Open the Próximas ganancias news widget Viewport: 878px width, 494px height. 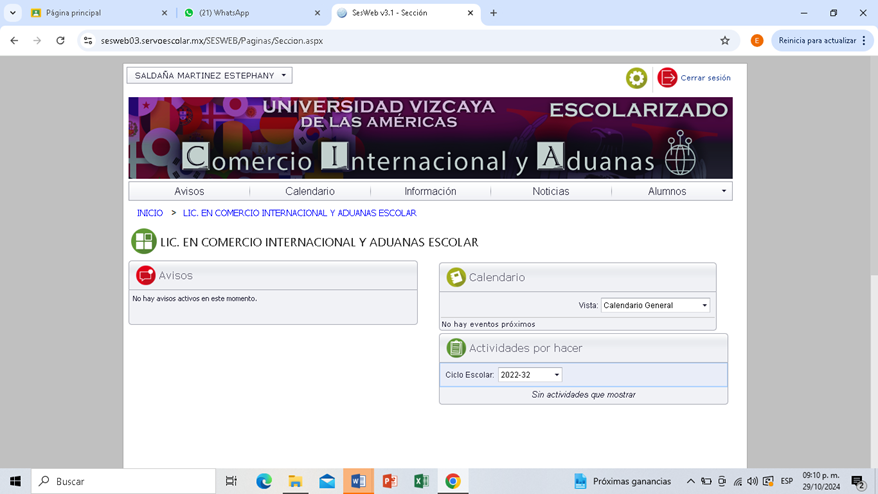[622, 481]
